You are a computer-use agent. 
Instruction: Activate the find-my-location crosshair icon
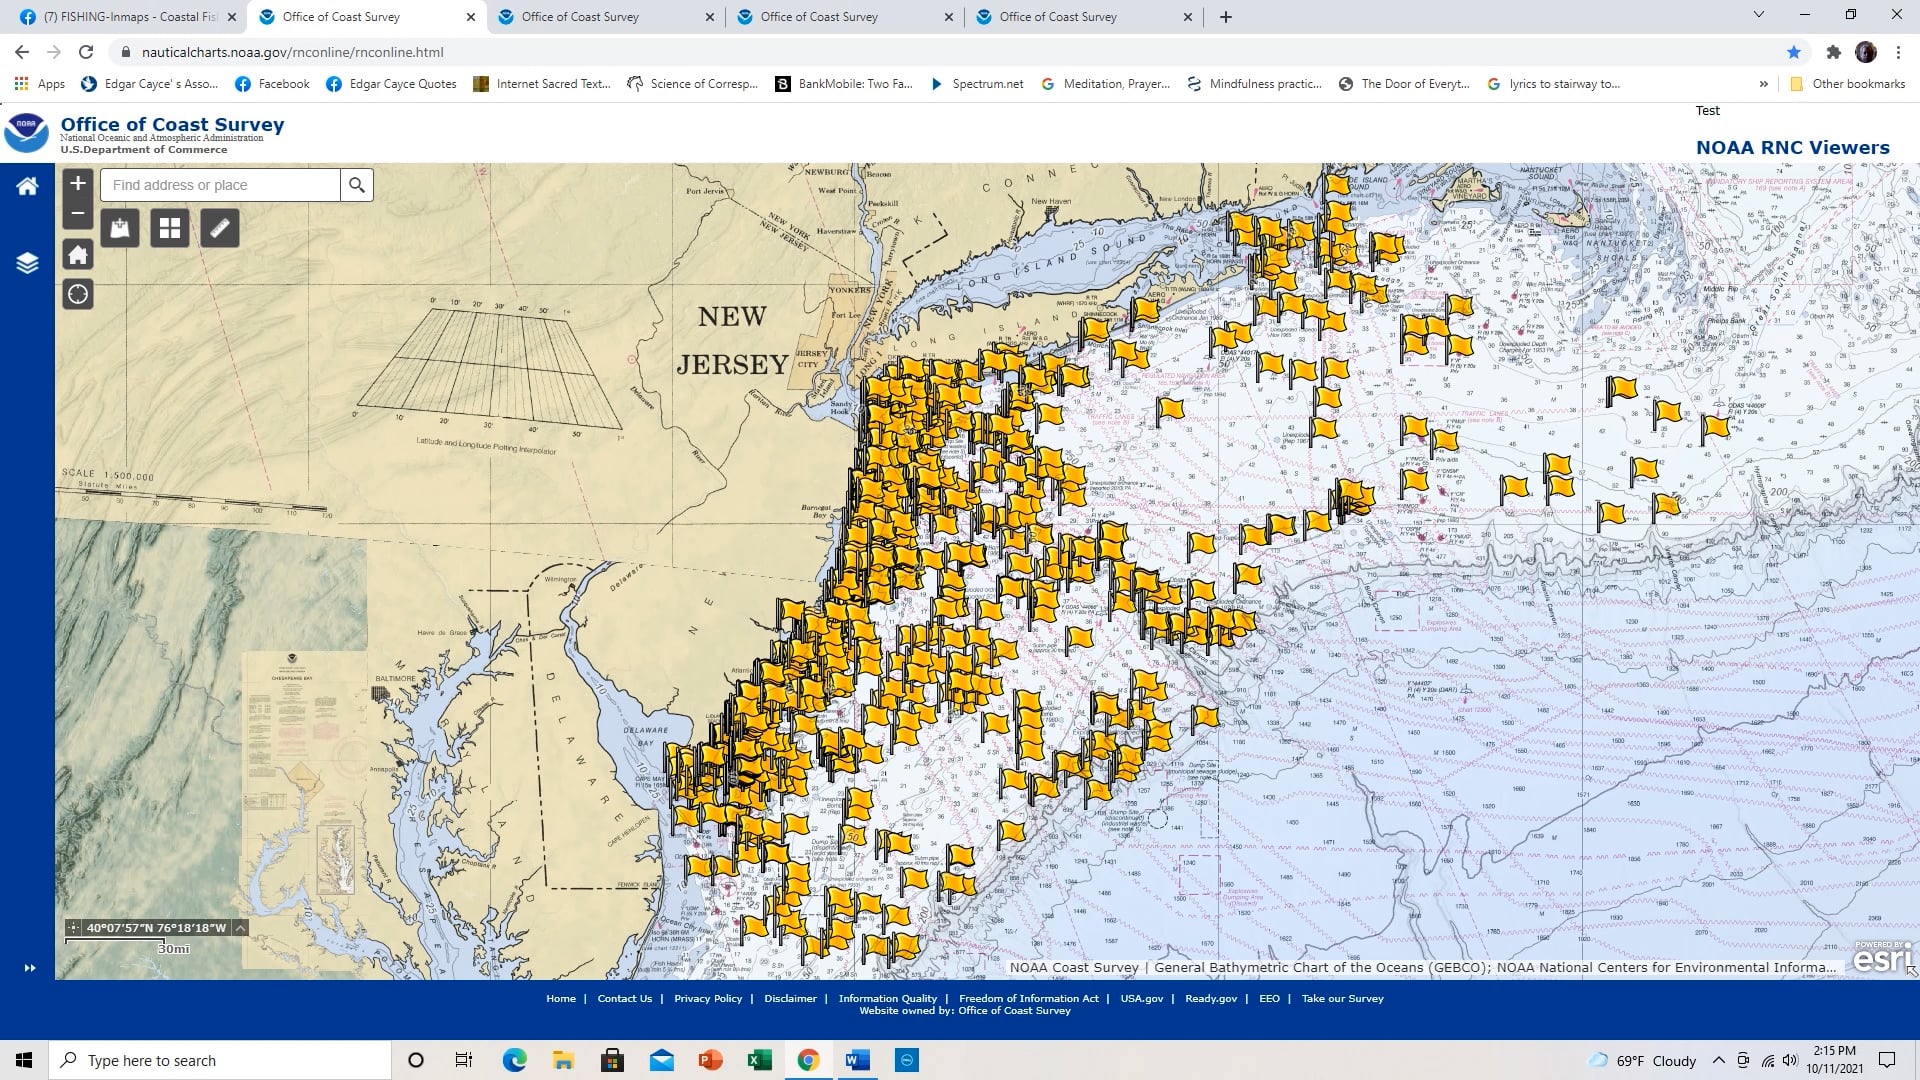(77, 293)
